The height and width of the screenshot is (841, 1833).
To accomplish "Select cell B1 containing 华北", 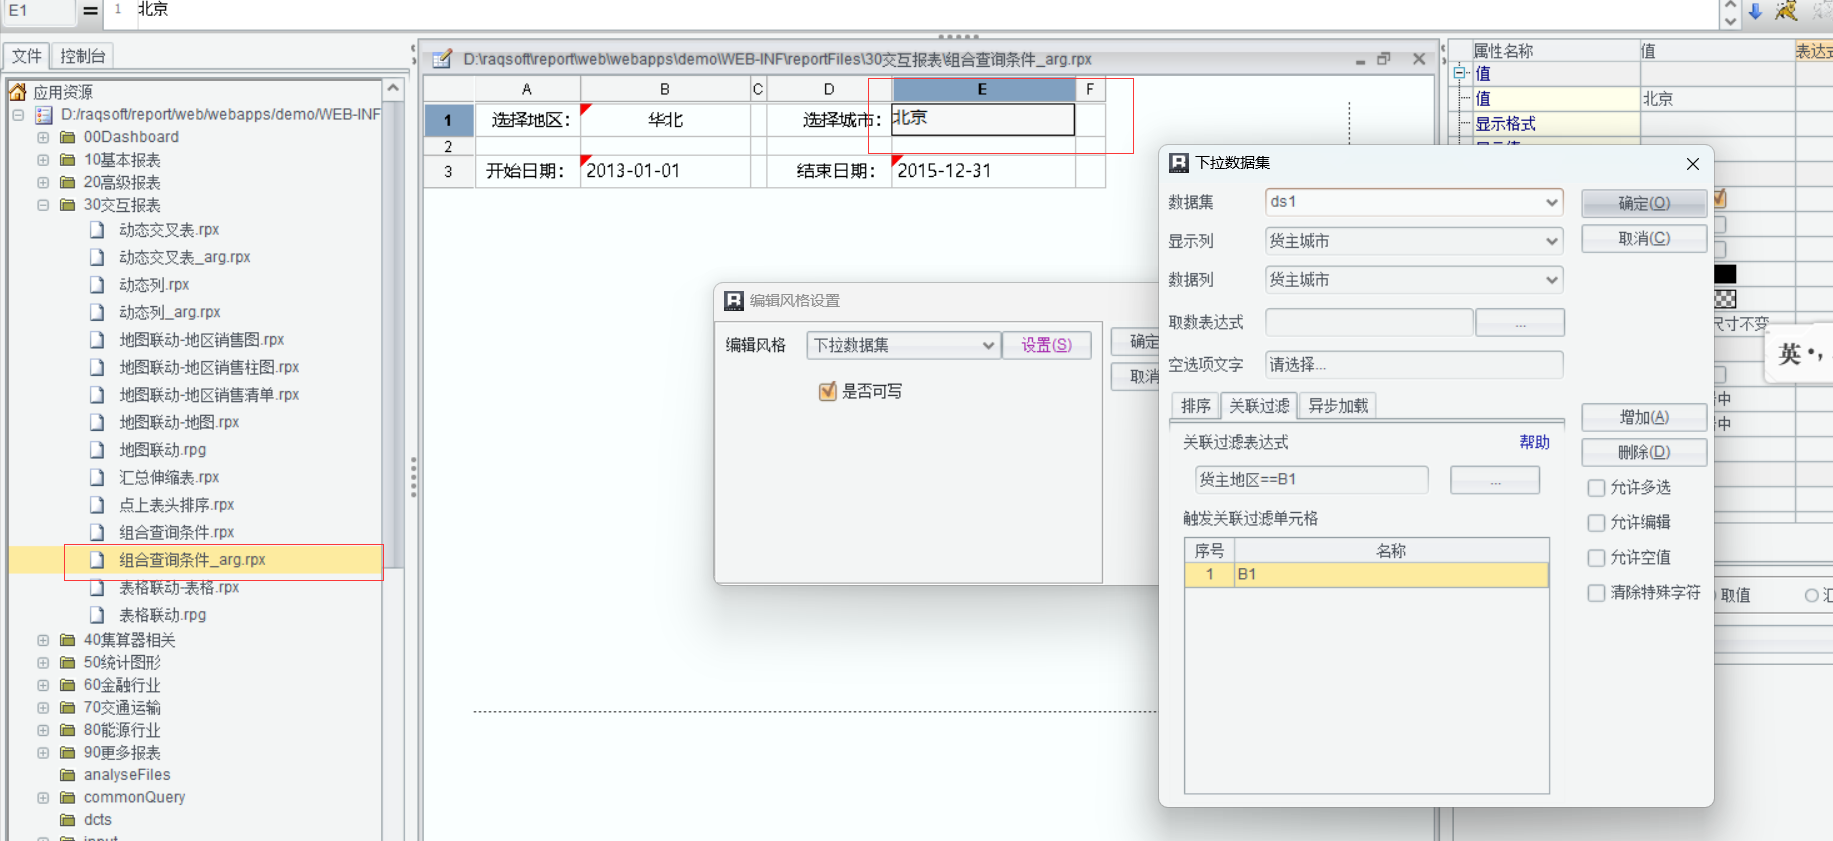I will tap(665, 120).
